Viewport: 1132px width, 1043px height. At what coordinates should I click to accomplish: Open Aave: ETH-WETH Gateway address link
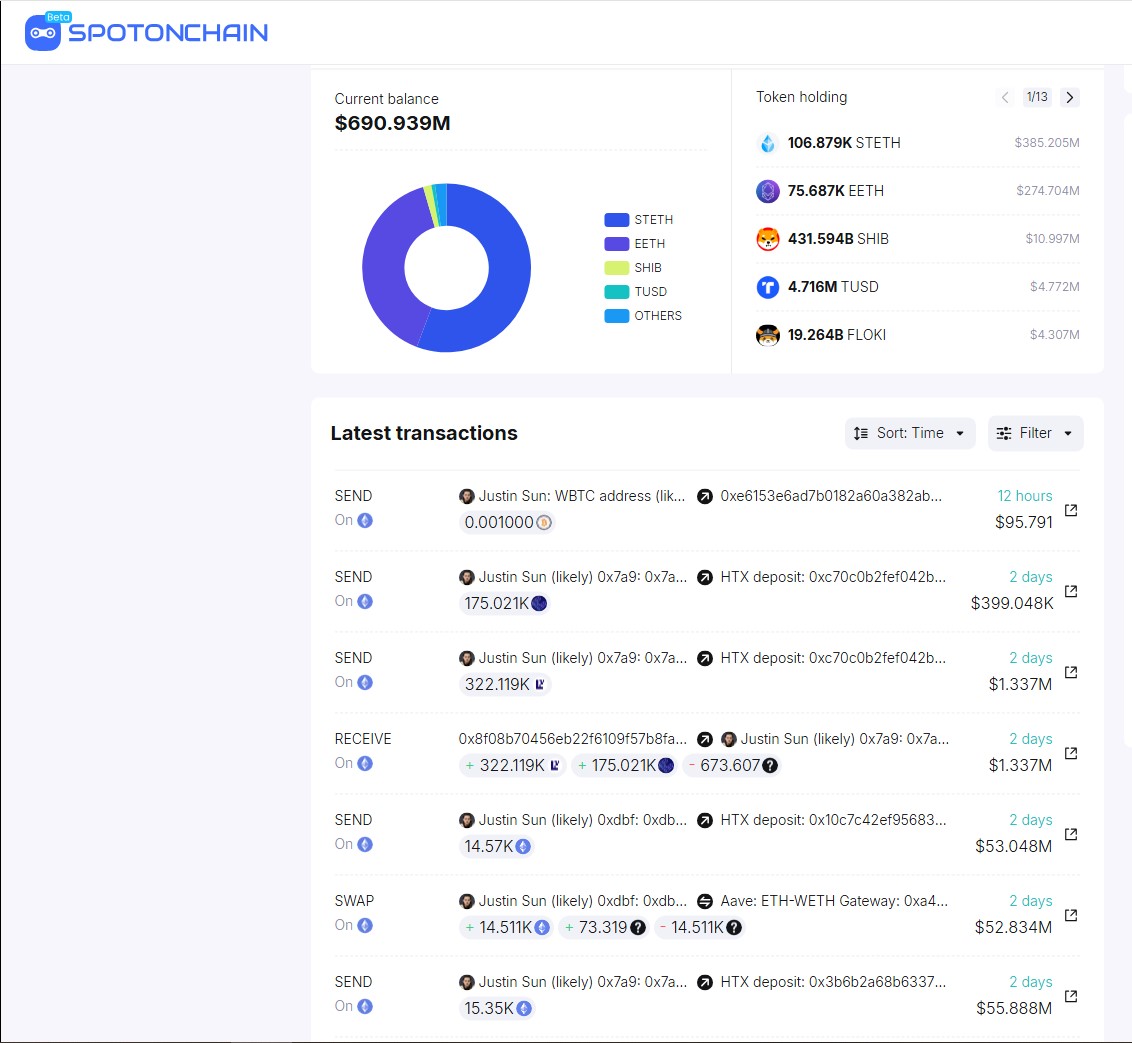point(832,901)
